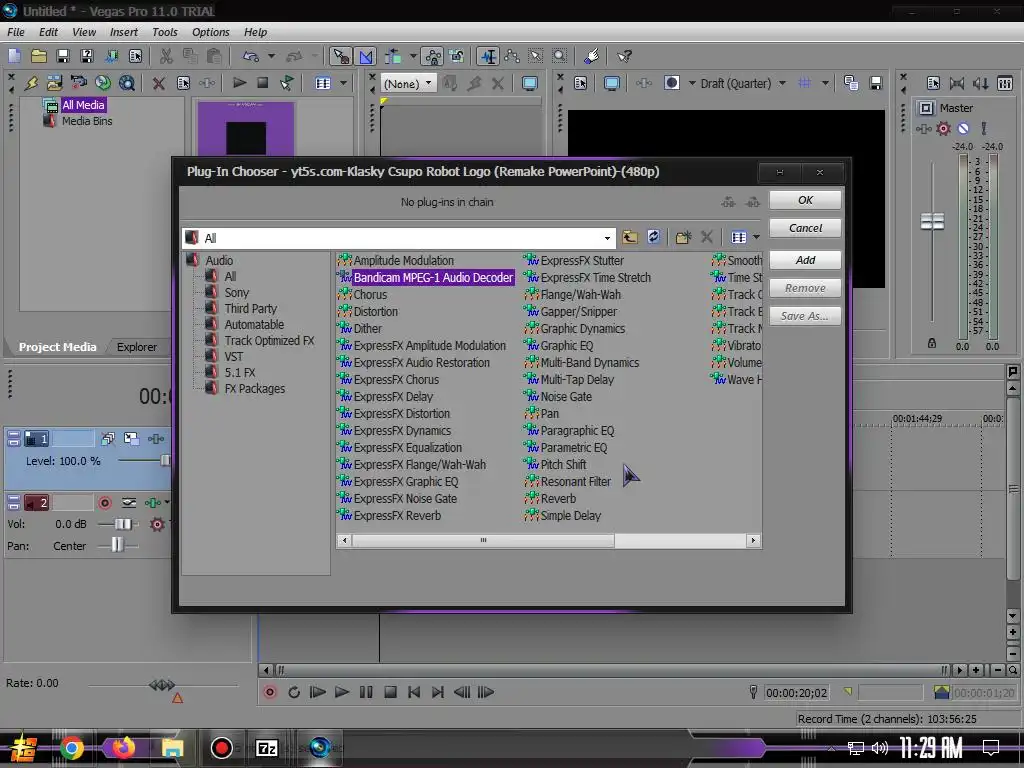Viewport: 1024px width, 768px height.
Task: Open the All folder path dropdown
Action: (x=607, y=238)
